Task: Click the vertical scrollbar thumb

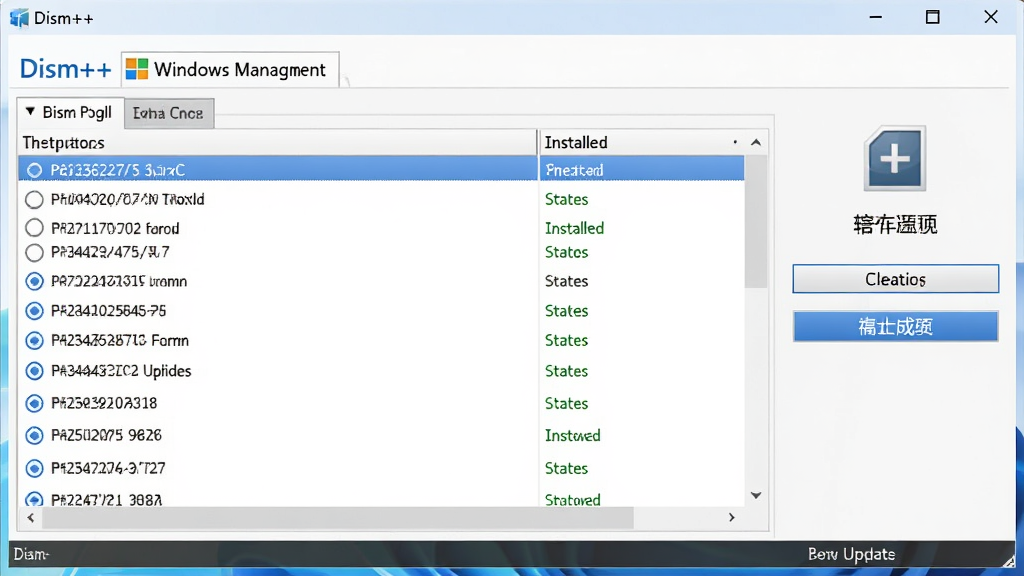Action: pyautogui.click(x=756, y=222)
